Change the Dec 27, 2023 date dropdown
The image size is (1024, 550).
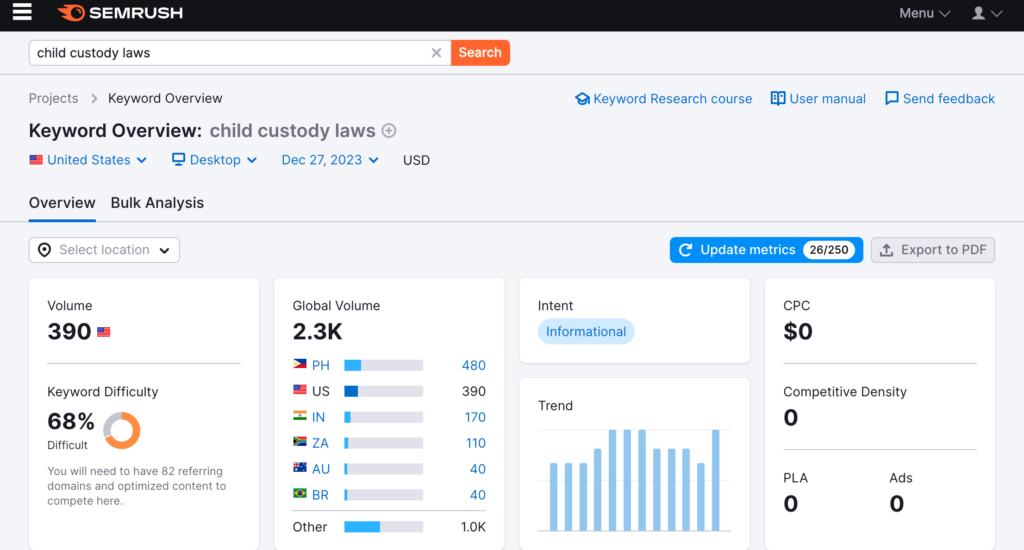tap(330, 160)
